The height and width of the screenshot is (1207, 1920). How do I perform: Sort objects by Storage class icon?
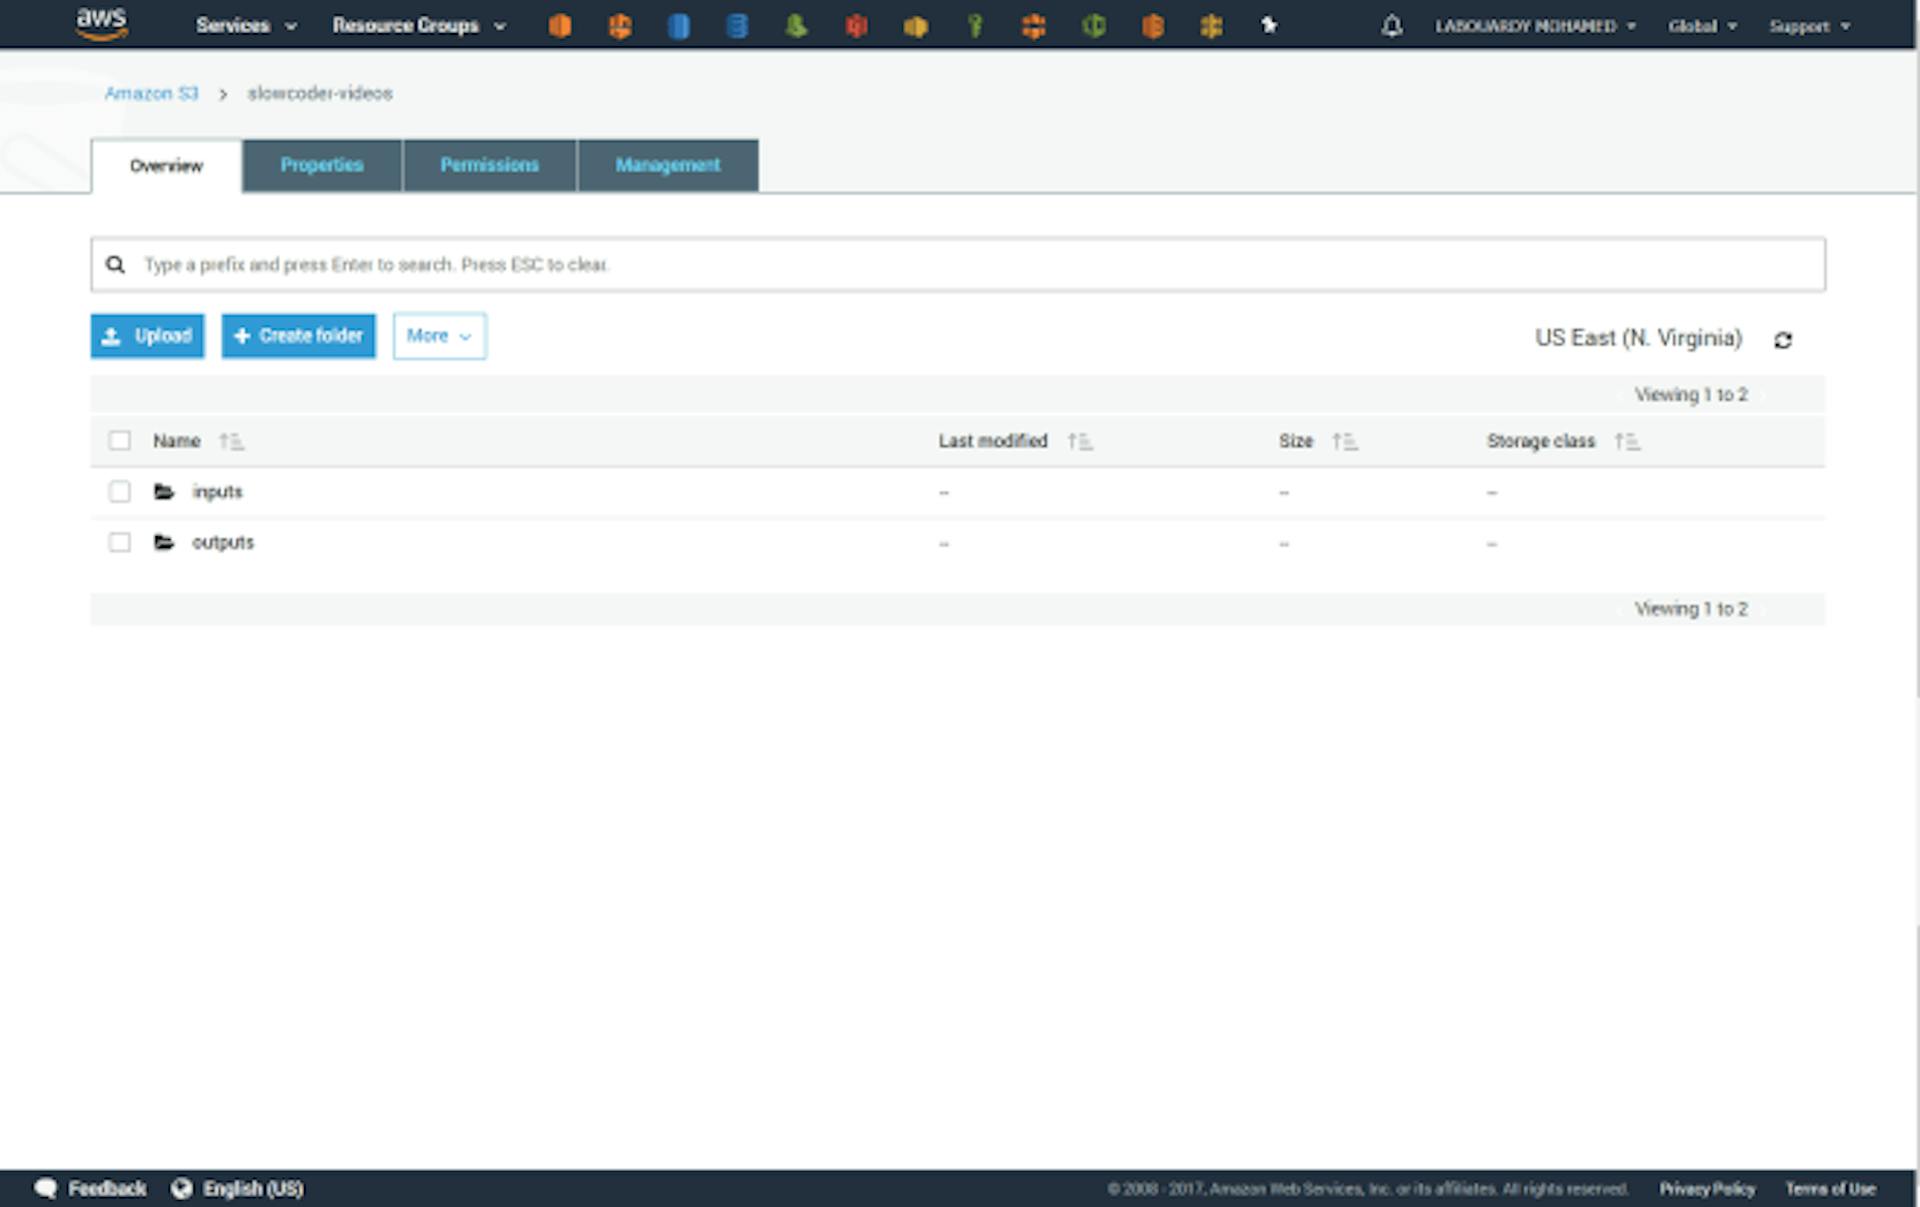[1628, 441]
